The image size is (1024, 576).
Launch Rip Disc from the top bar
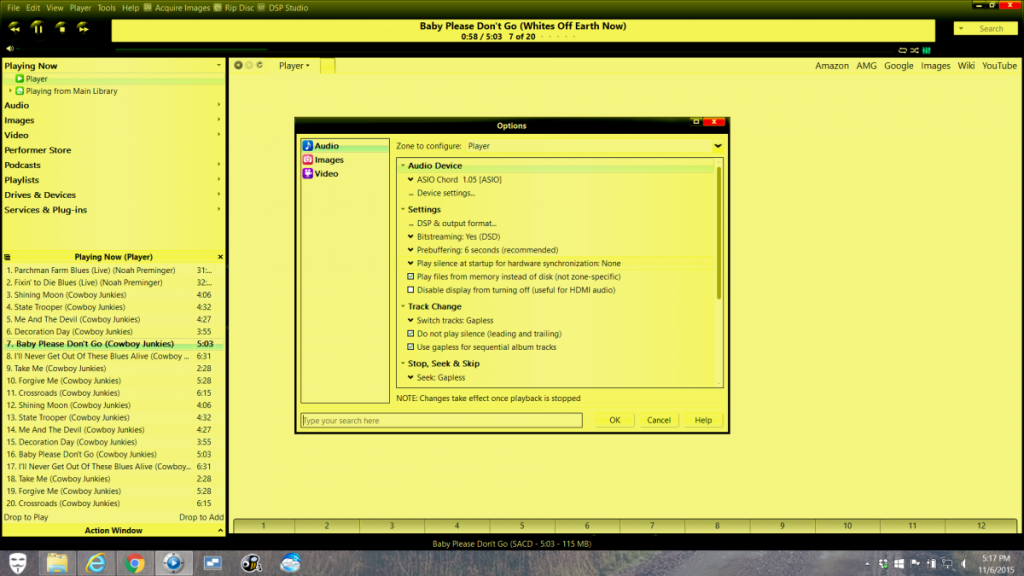point(234,8)
